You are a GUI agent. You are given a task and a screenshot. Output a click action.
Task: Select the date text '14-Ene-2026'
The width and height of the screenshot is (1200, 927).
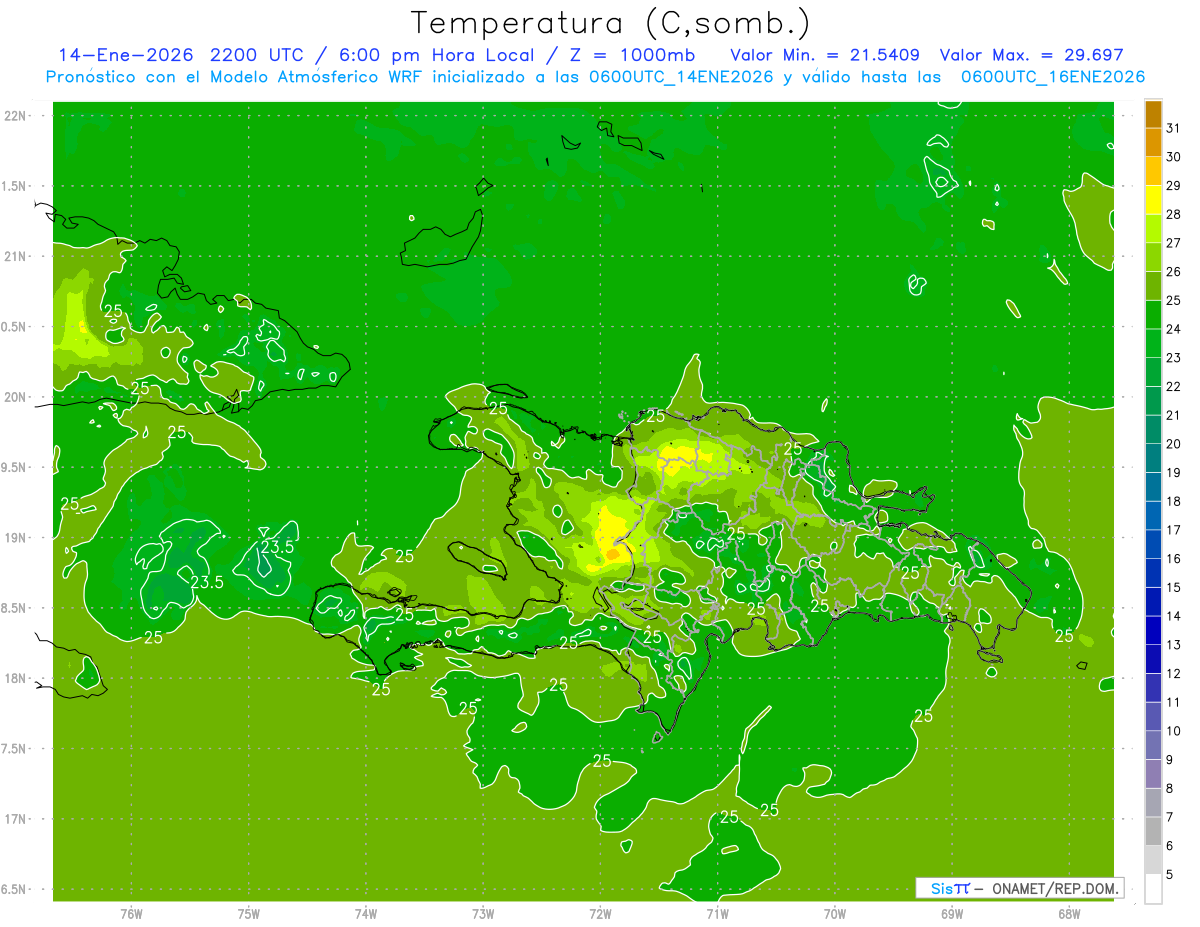(x=124, y=55)
